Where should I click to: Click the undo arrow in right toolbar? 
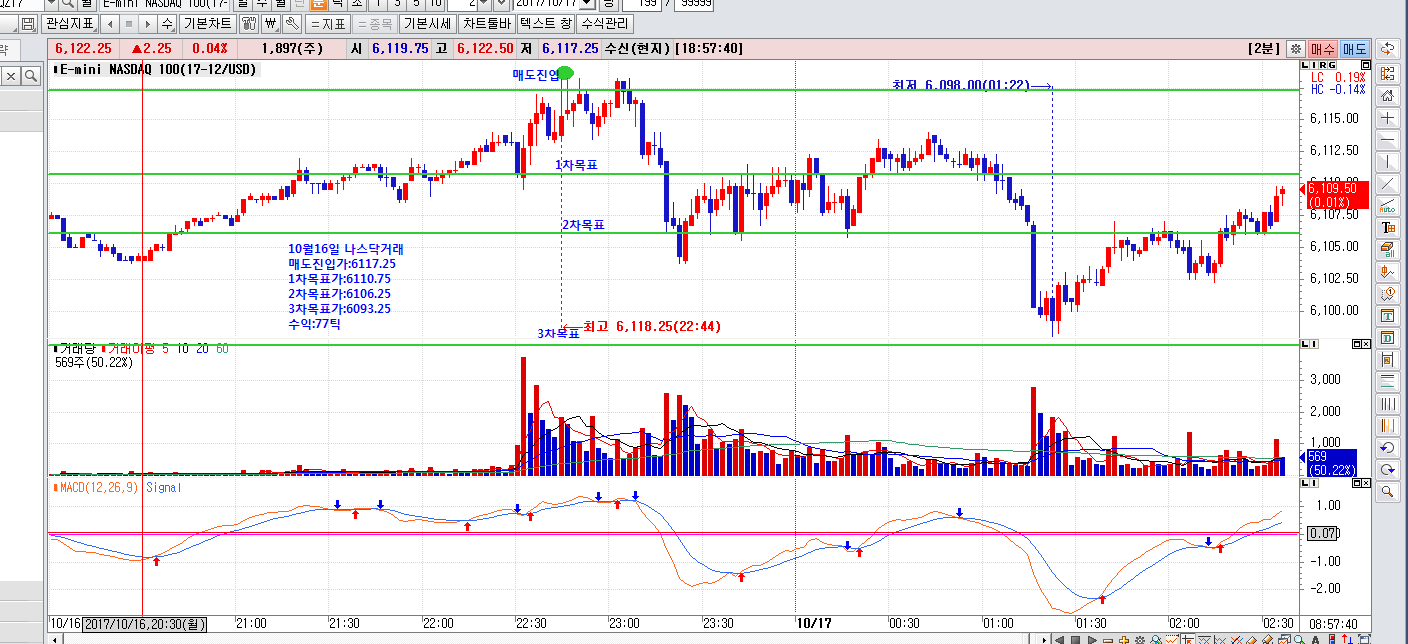click(x=1387, y=447)
